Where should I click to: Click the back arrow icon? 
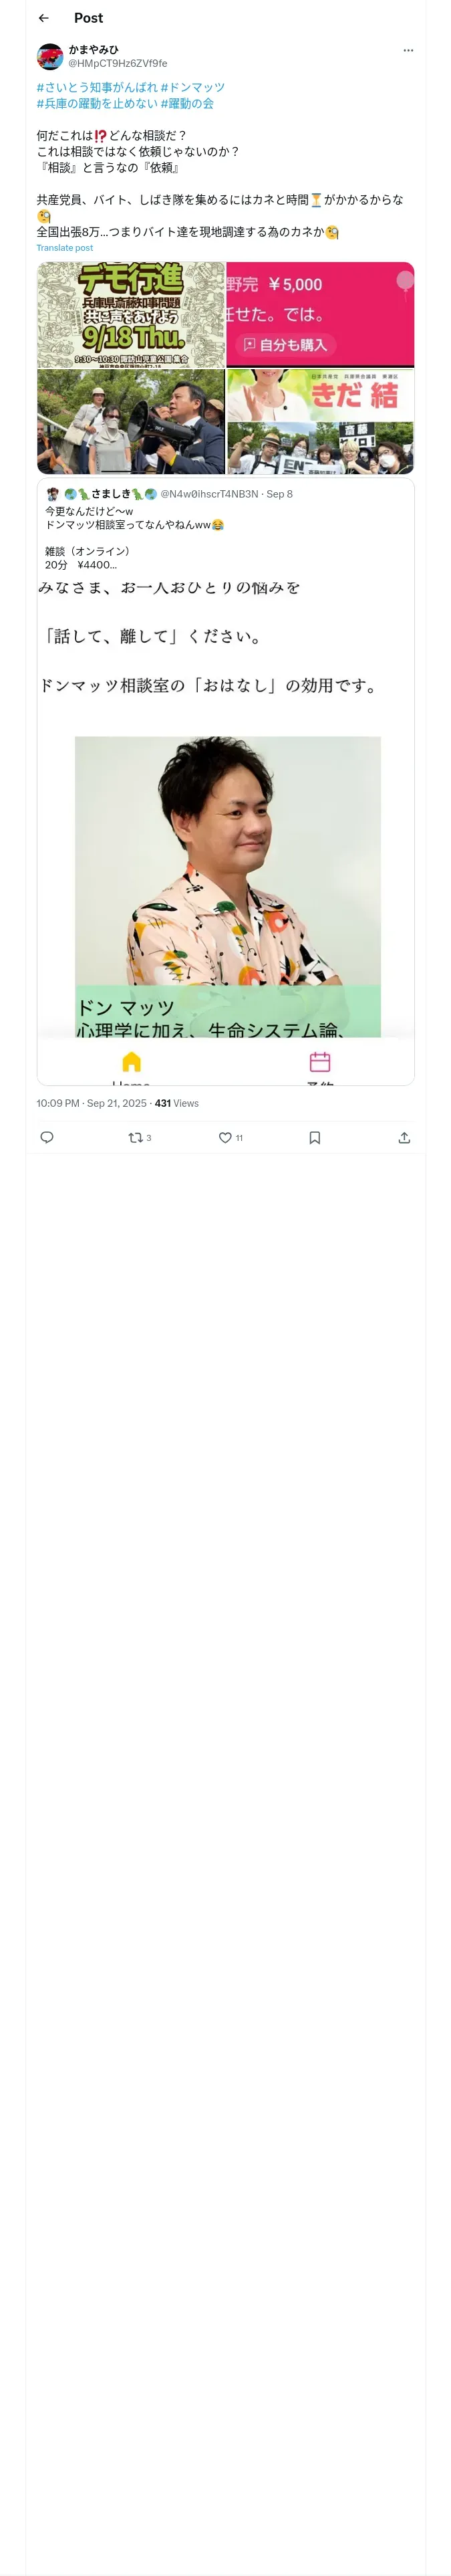click(43, 18)
